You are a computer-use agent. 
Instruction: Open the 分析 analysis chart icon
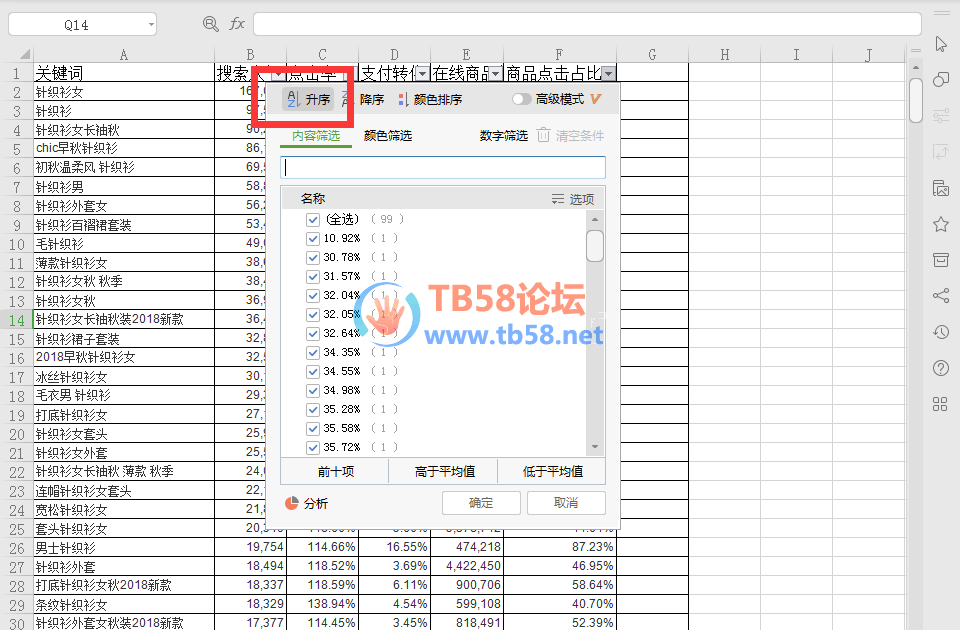[x=292, y=503]
